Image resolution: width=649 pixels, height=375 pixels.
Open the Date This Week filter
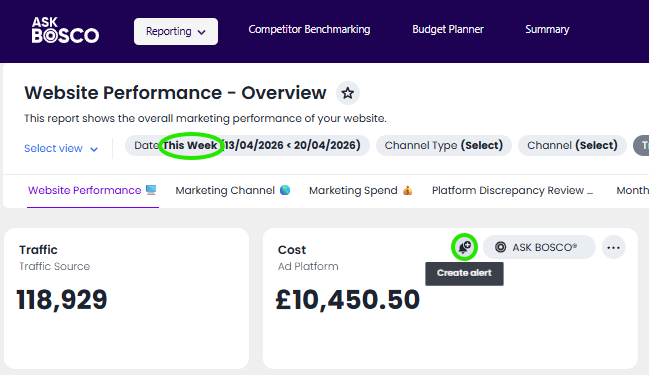point(247,145)
